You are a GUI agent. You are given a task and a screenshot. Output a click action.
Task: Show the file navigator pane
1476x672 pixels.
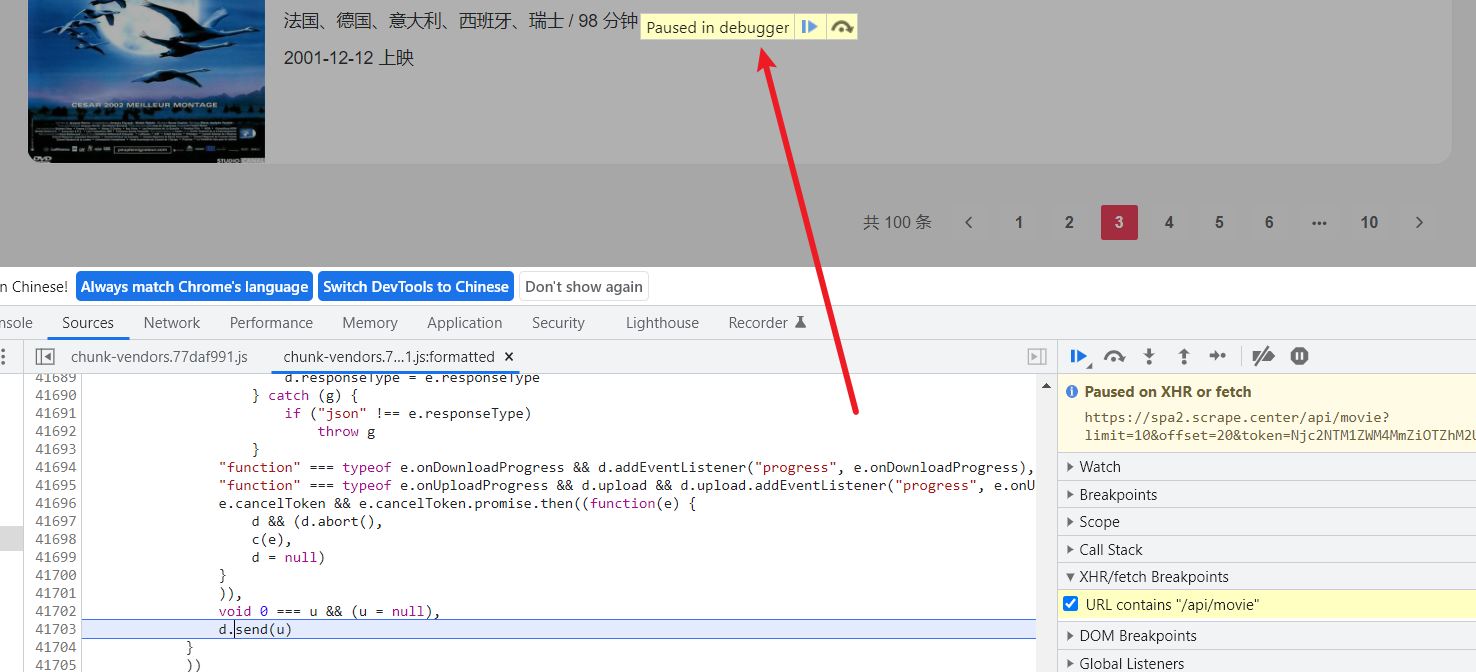pyautogui.click(x=44, y=357)
